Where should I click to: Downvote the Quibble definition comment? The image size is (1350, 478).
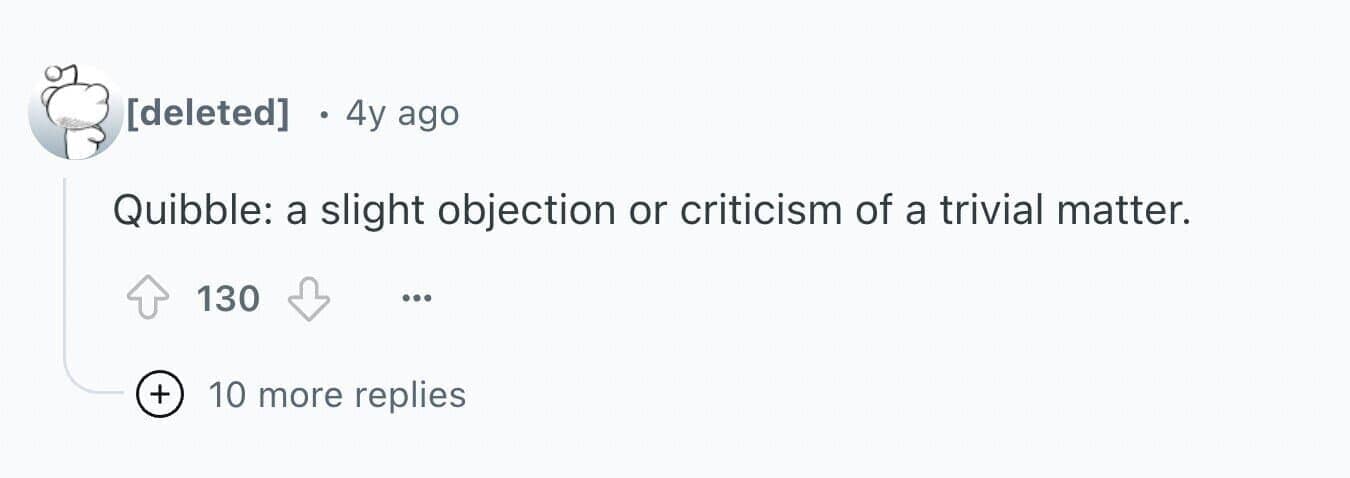coord(308,298)
